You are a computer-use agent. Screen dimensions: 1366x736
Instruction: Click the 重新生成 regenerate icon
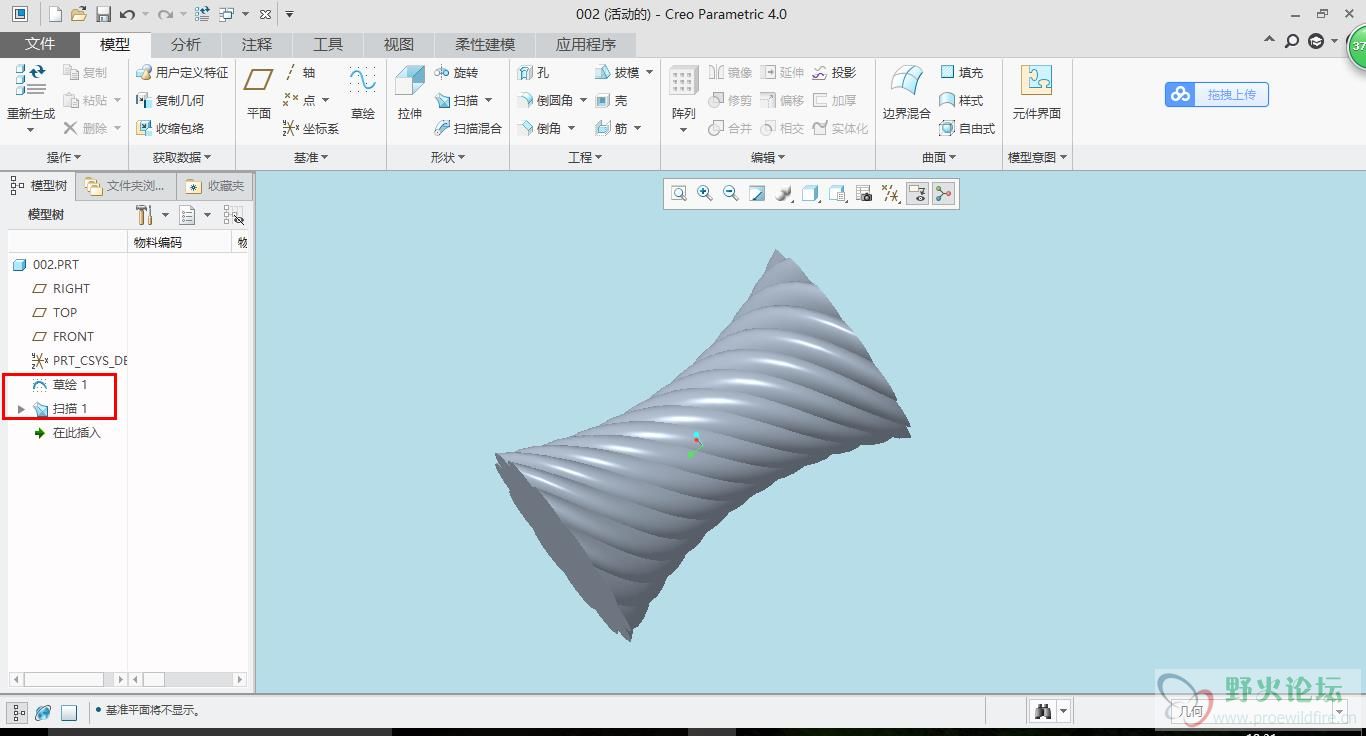pyautogui.click(x=31, y=81)
